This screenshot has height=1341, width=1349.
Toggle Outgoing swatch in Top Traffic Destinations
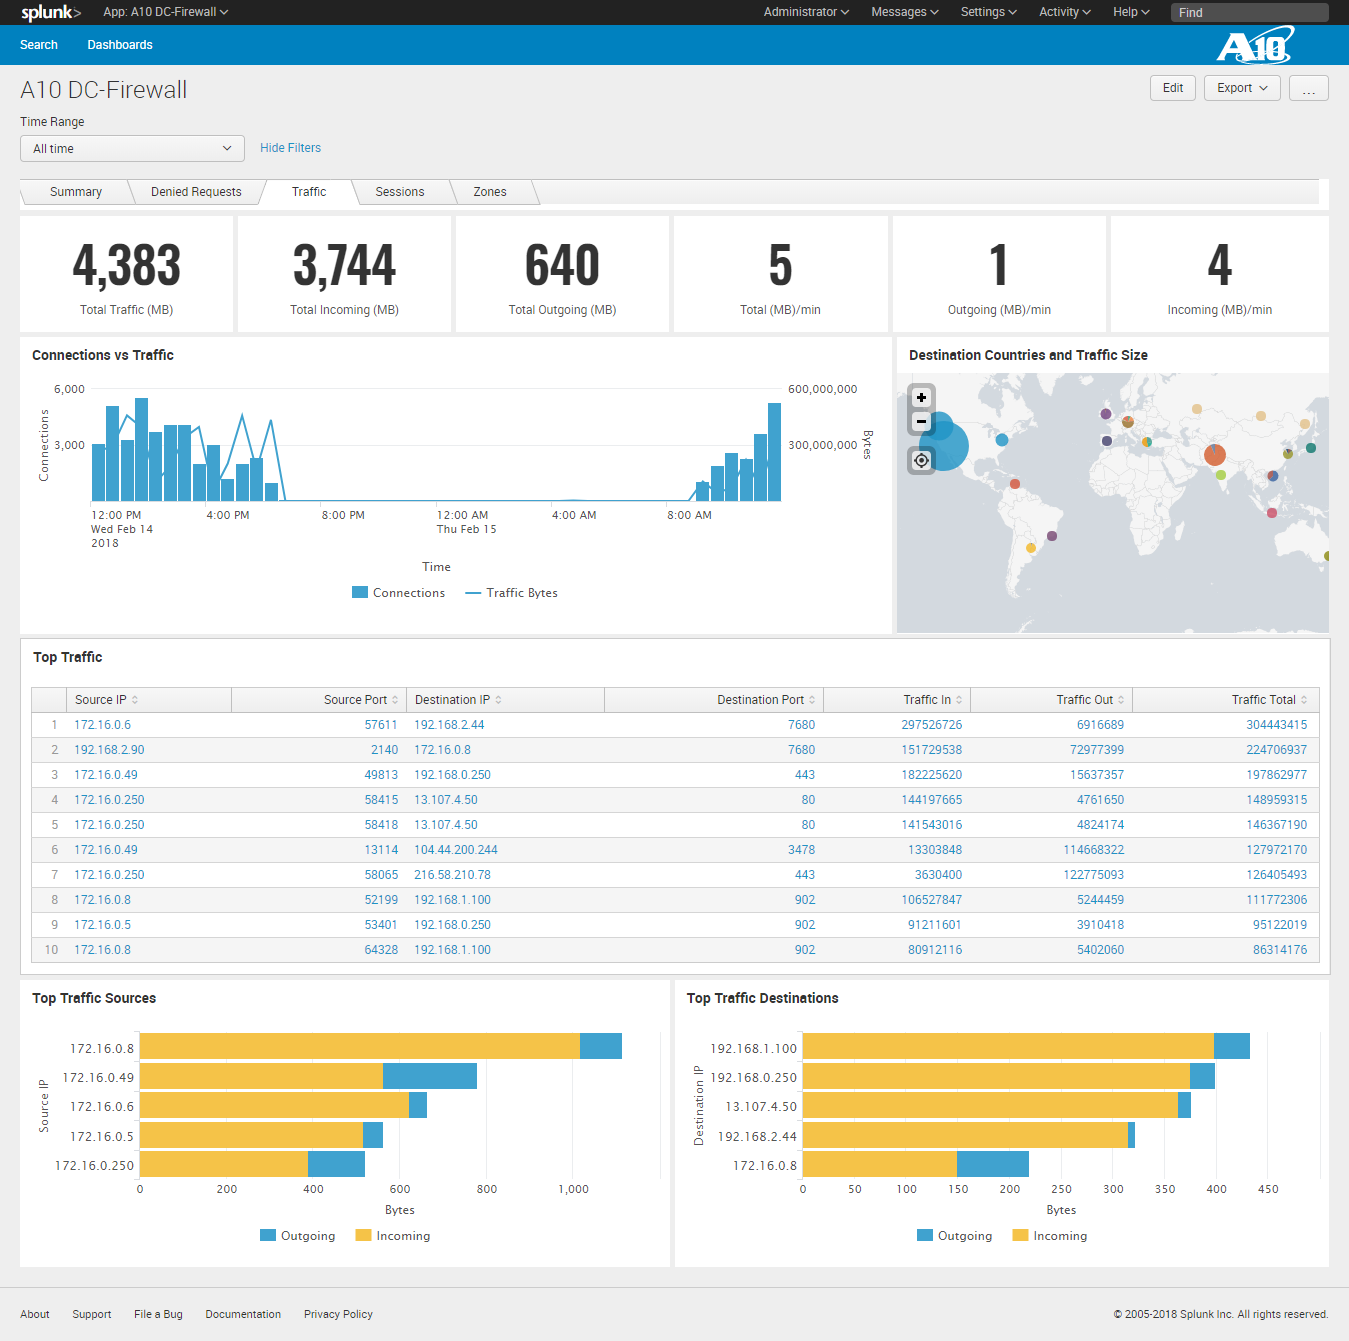point(925,1235)
